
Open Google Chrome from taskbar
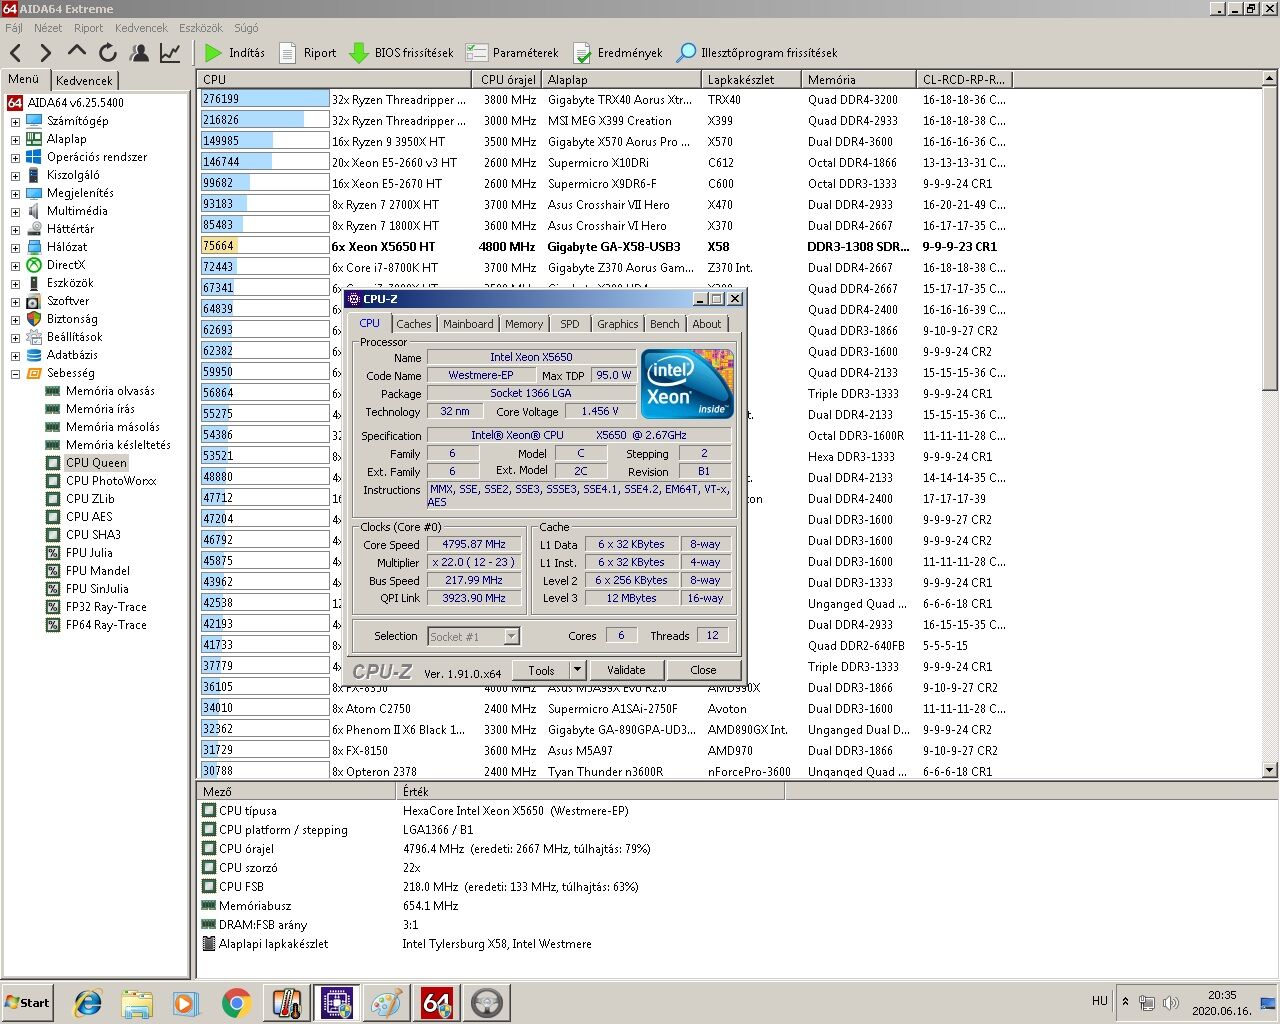pyautogui.click(x=237, y=1003)
